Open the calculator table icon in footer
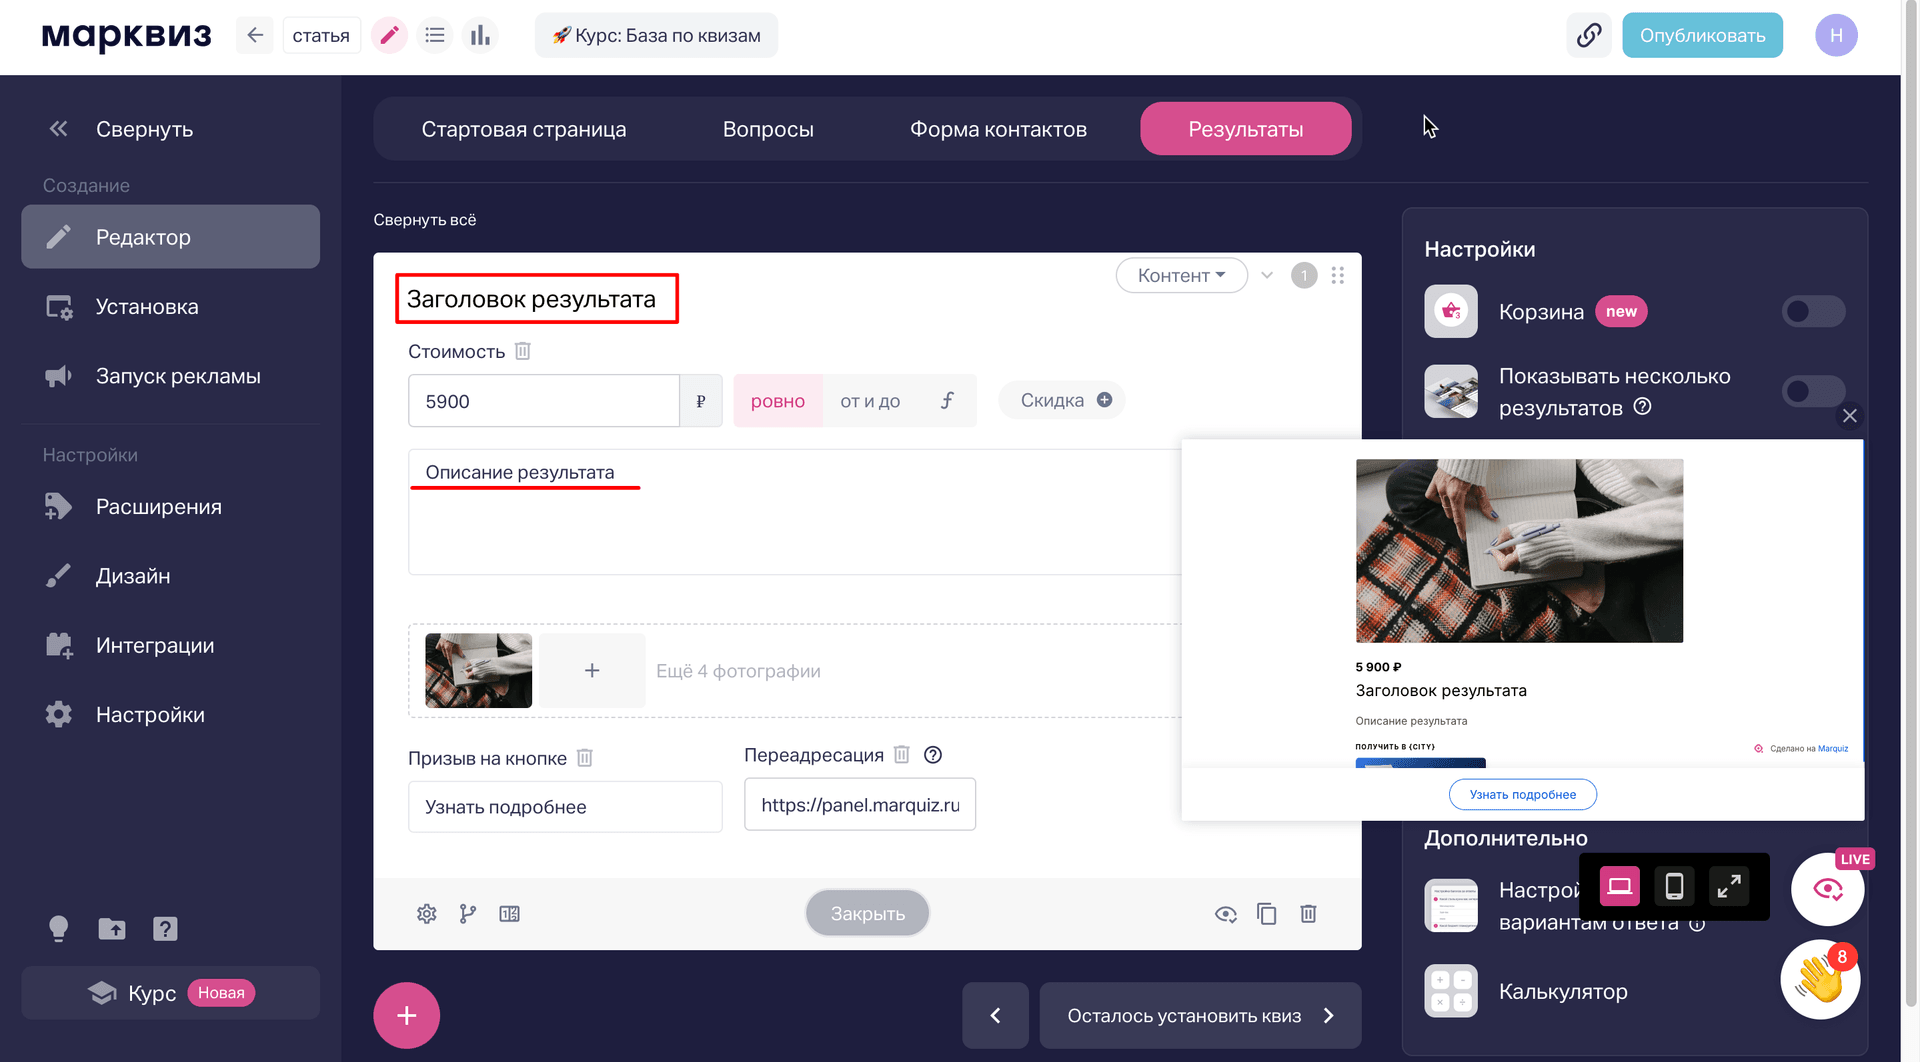Viewport: 1920px width, 1062px height. click(510, 914)
